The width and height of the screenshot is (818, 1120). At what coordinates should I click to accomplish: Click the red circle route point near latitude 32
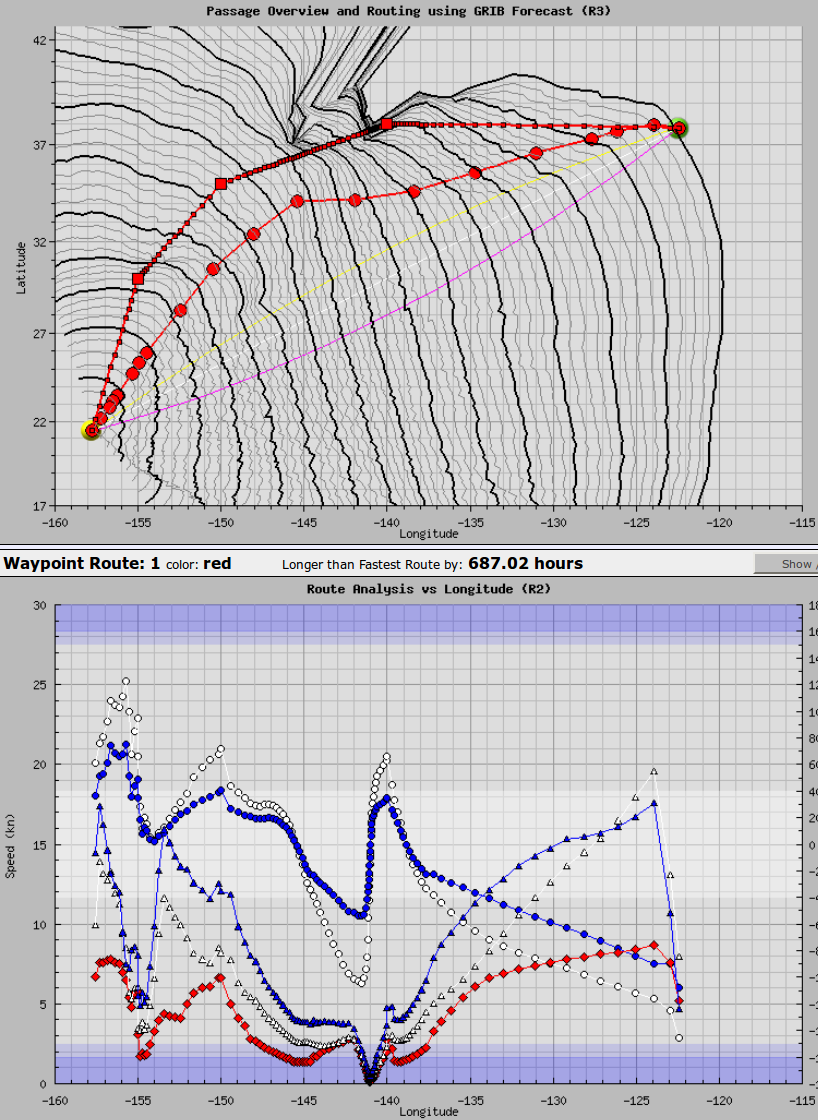pos(253,234)
